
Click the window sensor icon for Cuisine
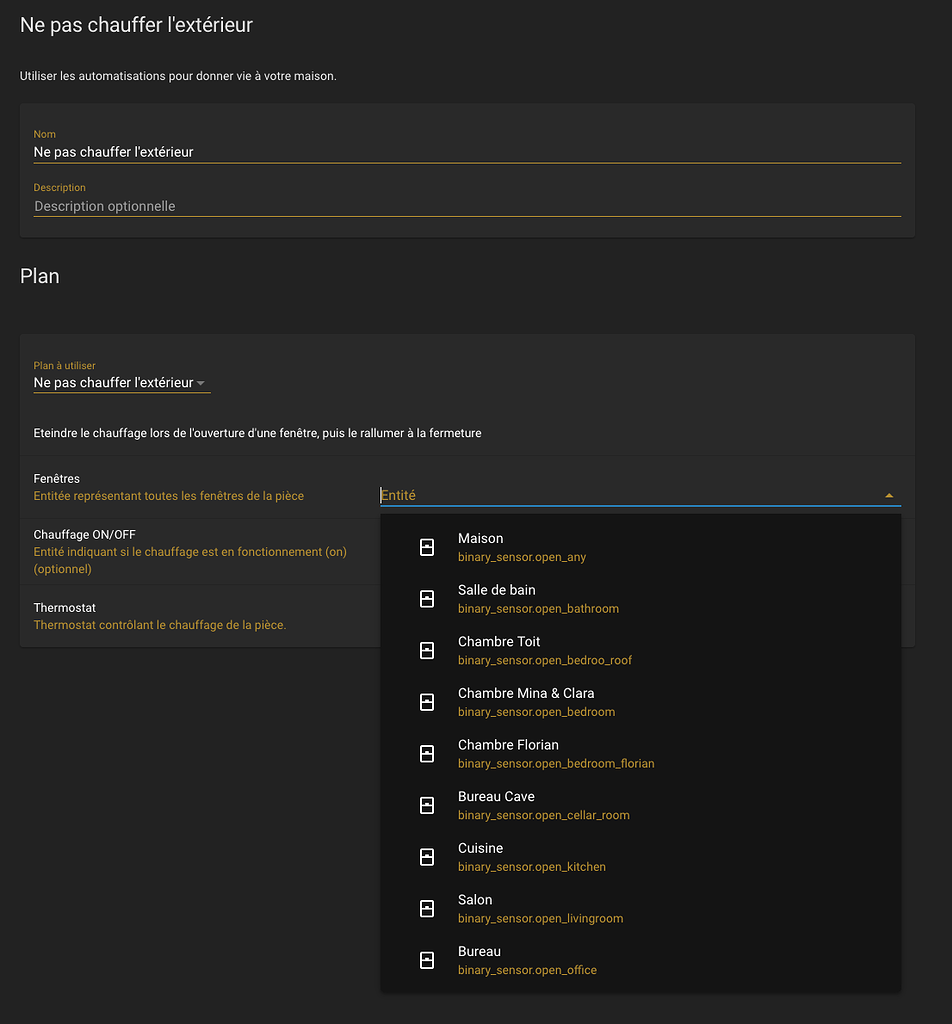point(427,856)
